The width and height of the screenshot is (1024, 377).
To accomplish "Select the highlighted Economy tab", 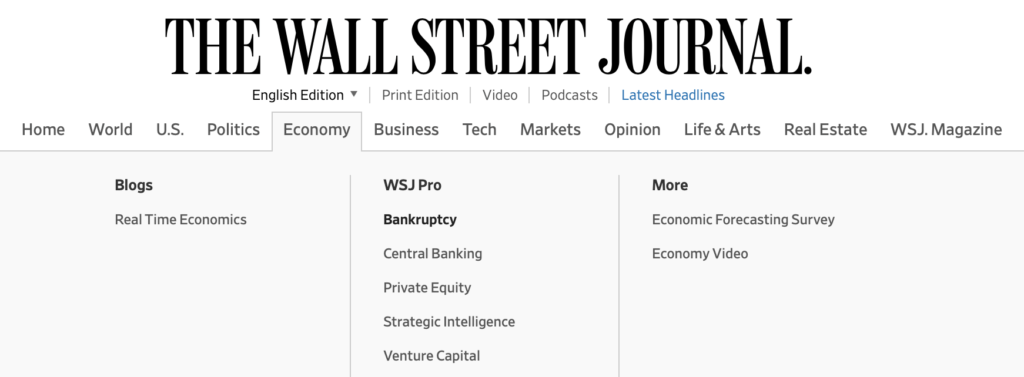I will [317, 130].
